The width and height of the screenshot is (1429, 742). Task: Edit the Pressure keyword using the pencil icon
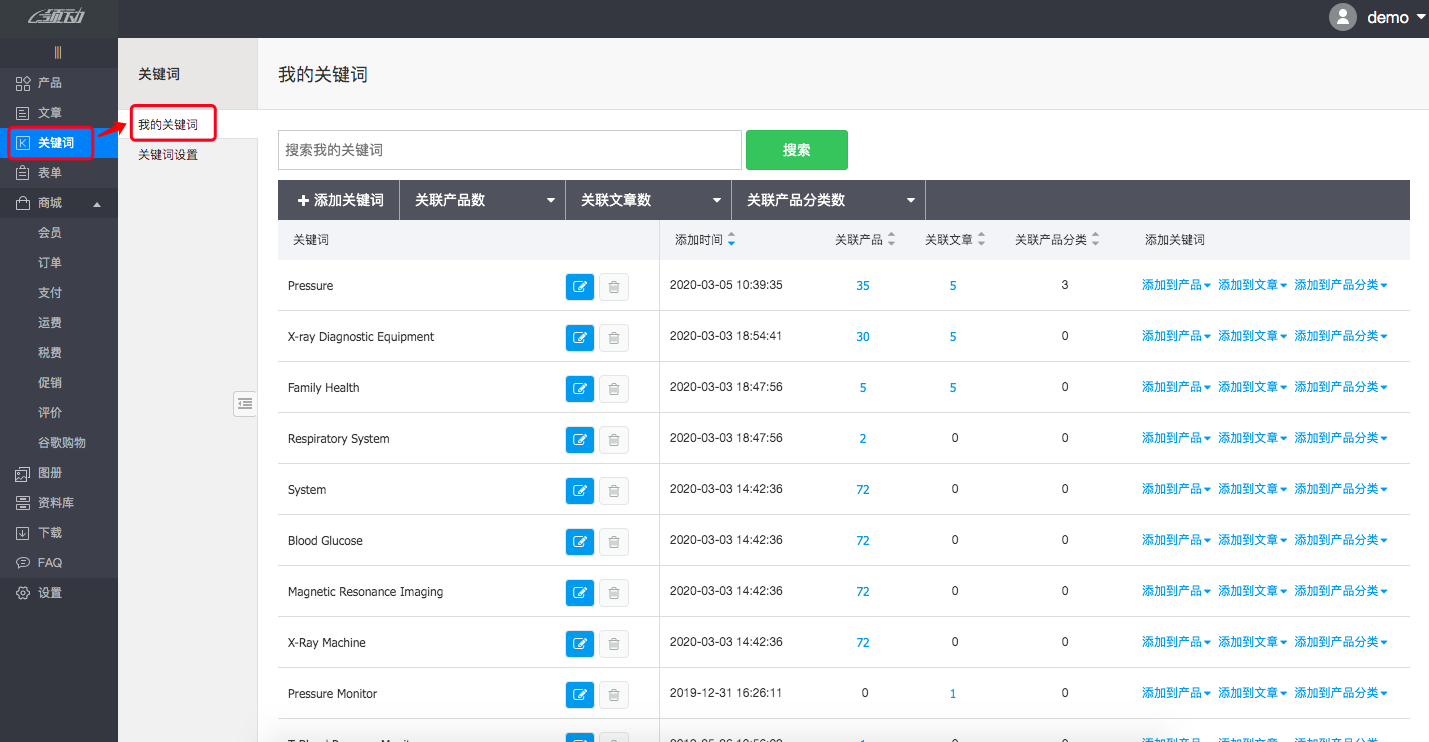[x=579, y=286]
